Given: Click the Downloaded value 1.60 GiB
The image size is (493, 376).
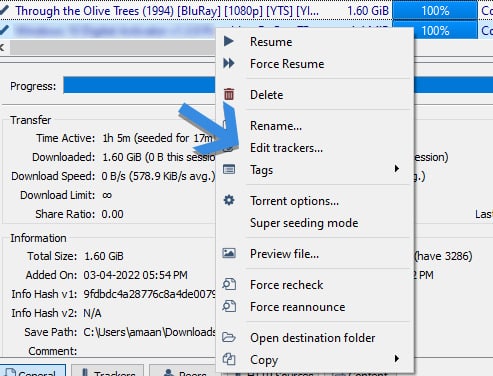Looking at the screenshot, I should coord(159,157).
